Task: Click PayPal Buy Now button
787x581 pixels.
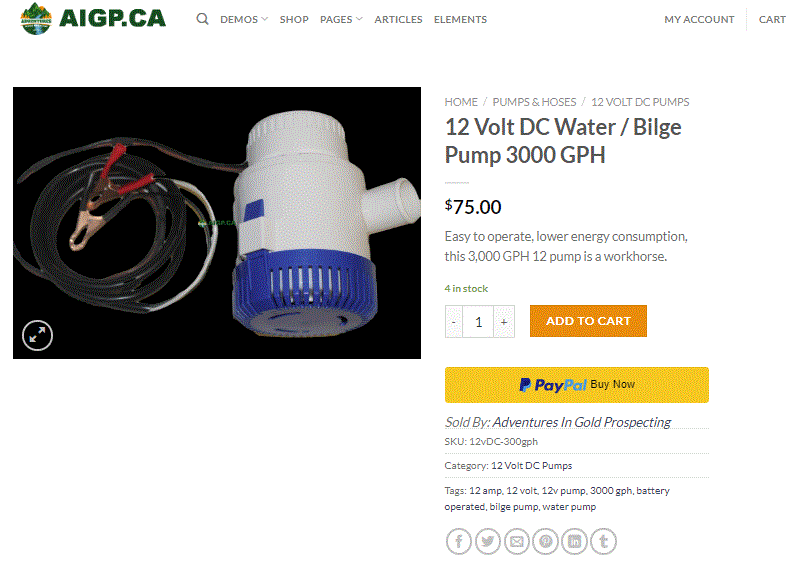Action: [x=577, y=385]
